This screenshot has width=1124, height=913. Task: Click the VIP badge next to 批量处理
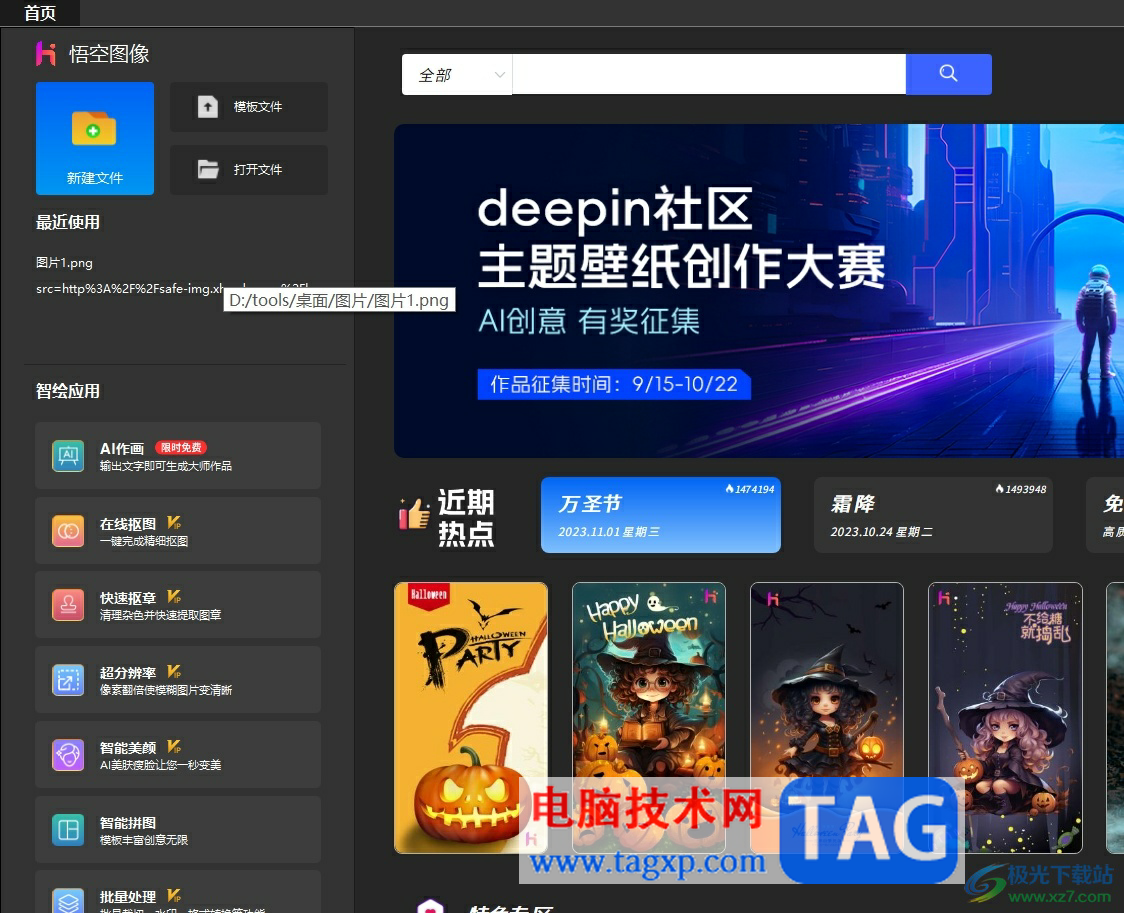click(174, 896)
